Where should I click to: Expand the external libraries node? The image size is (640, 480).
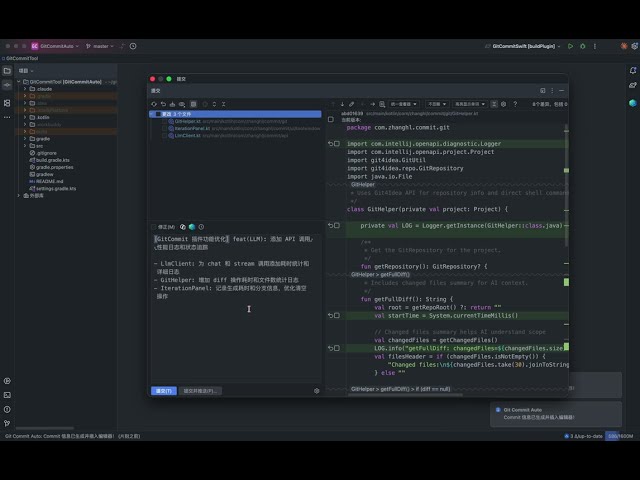[x=18, y=196]
